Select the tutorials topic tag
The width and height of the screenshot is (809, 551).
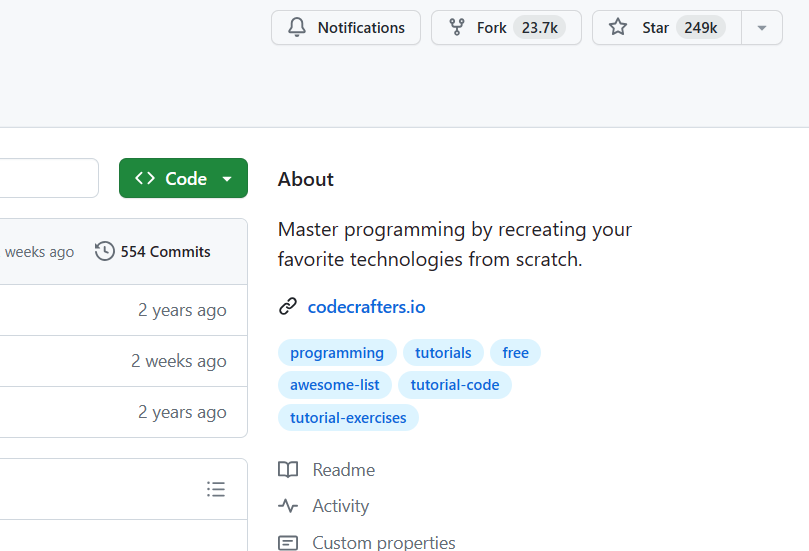coord(443,353)
